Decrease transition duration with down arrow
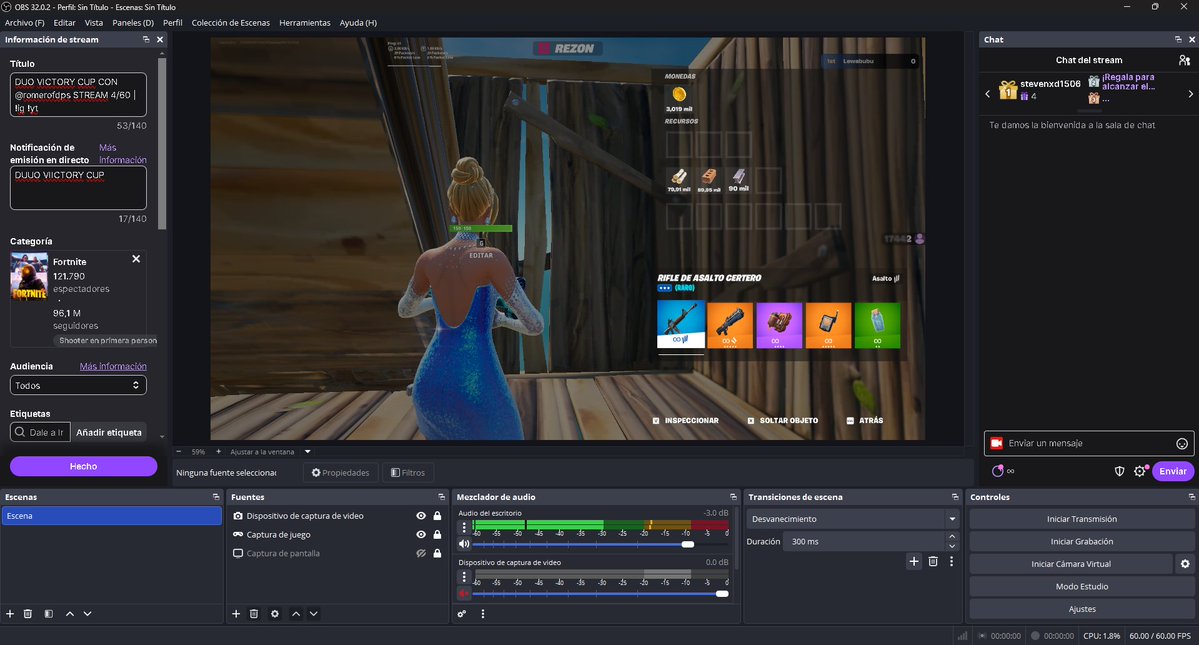Image resolution: width=1199 pixels, height=645 pixels. tap(952, 546)
